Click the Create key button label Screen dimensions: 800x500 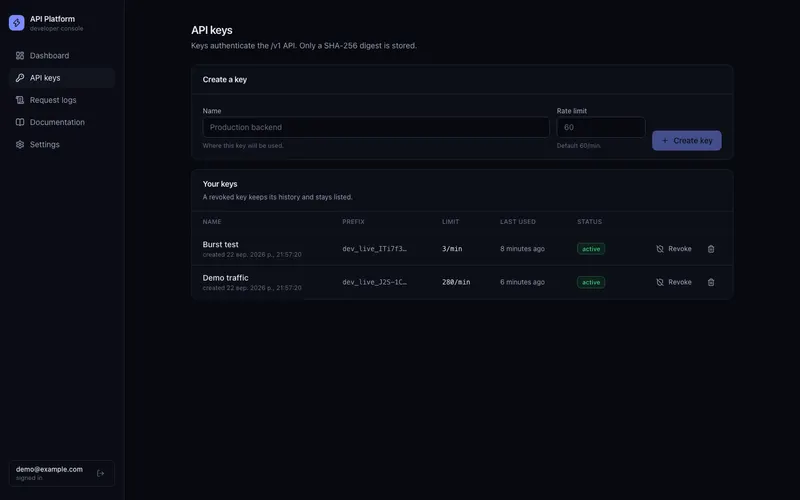point(692,140)
